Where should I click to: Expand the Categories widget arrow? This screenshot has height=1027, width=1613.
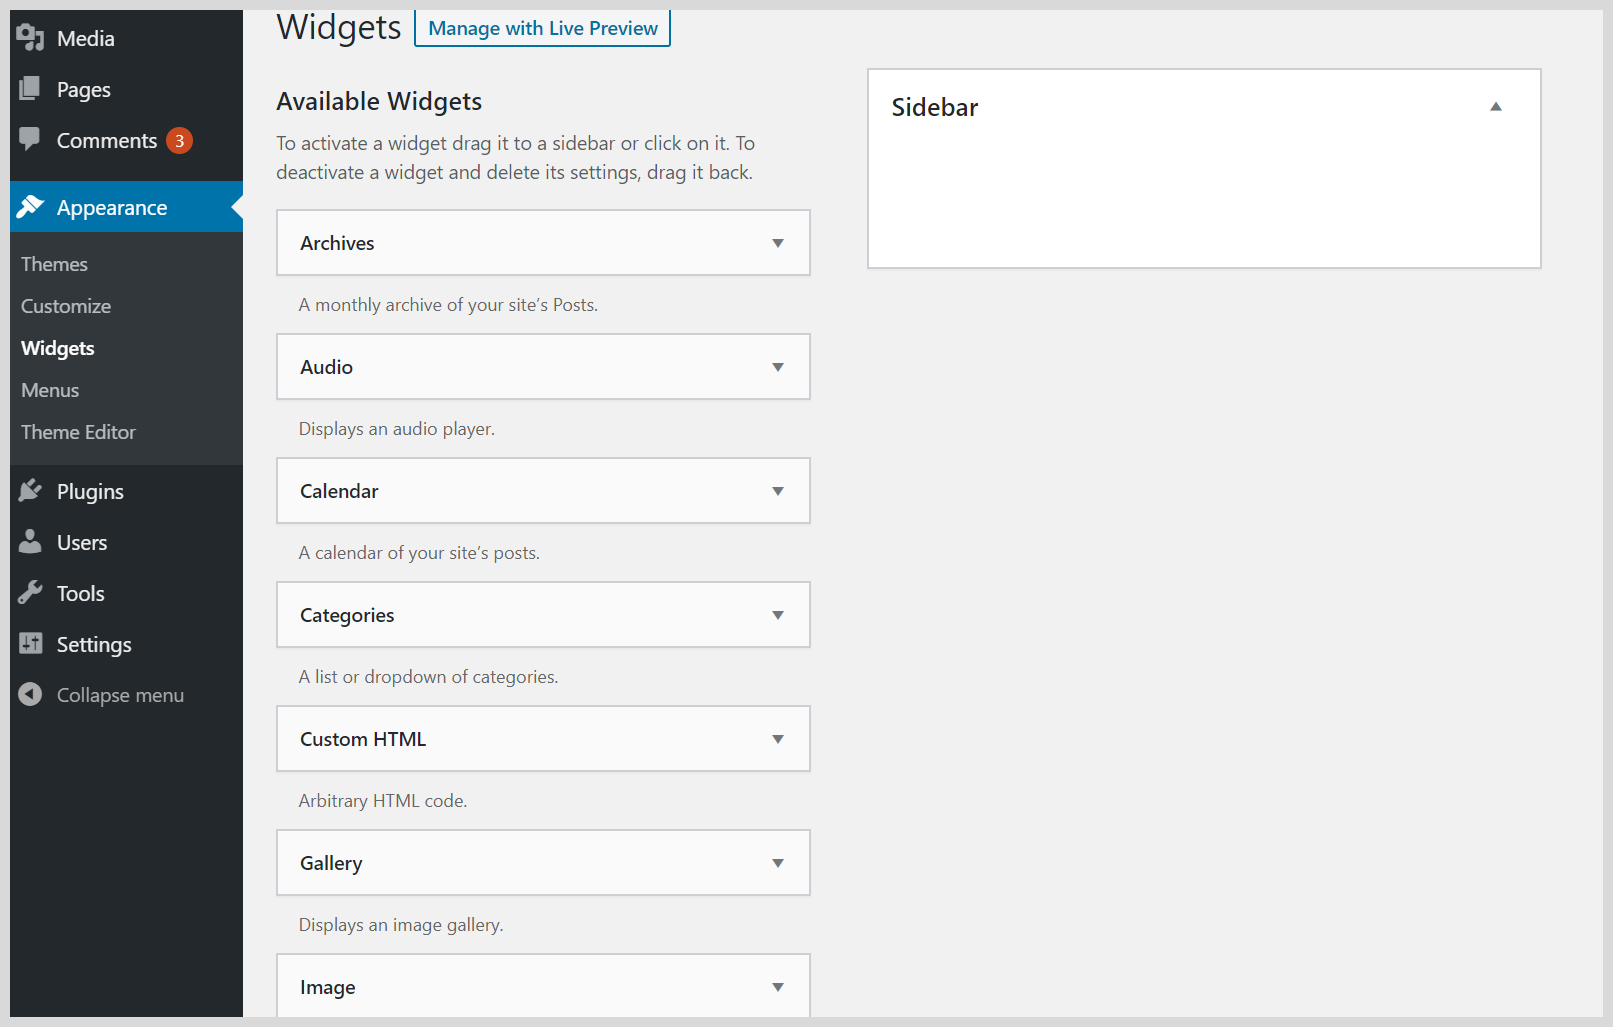(778, 615)
